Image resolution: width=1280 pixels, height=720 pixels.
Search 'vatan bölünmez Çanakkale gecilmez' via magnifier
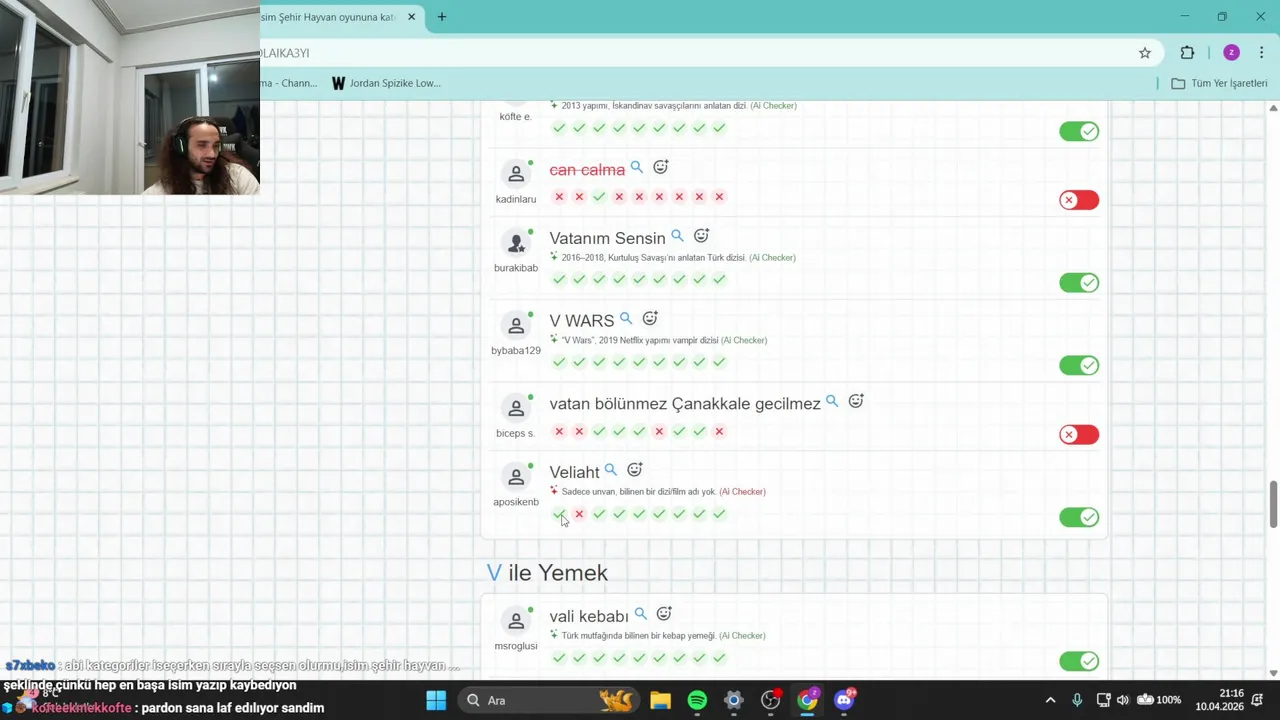tap(832, 401)
